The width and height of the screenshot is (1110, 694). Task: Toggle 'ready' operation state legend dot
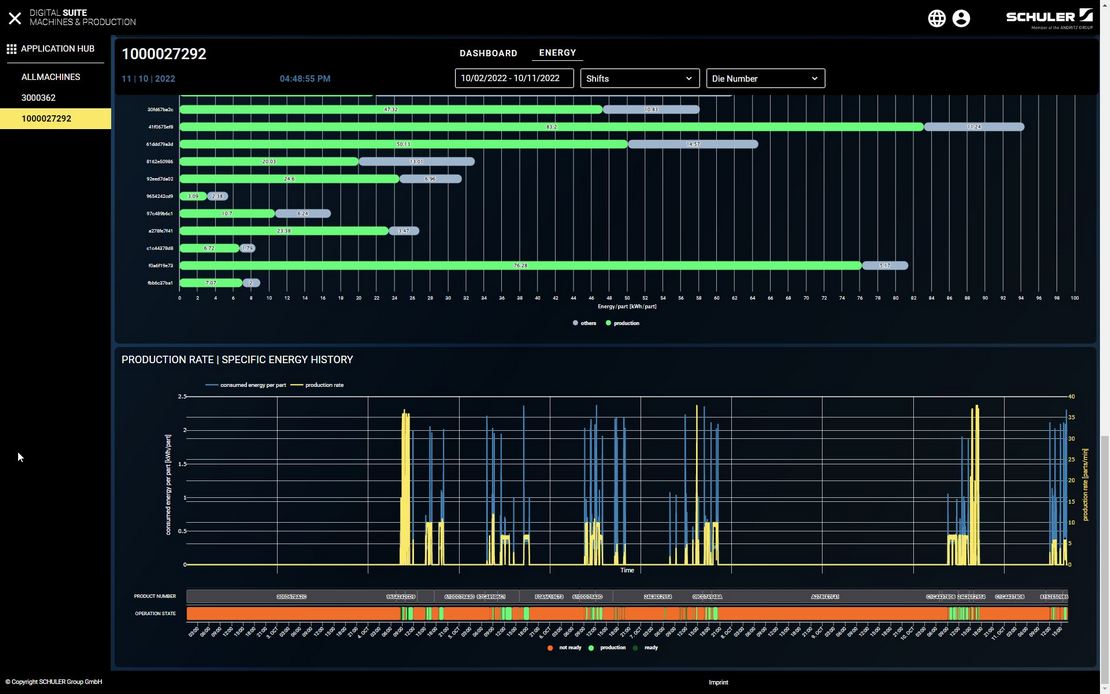coord(645,648)
